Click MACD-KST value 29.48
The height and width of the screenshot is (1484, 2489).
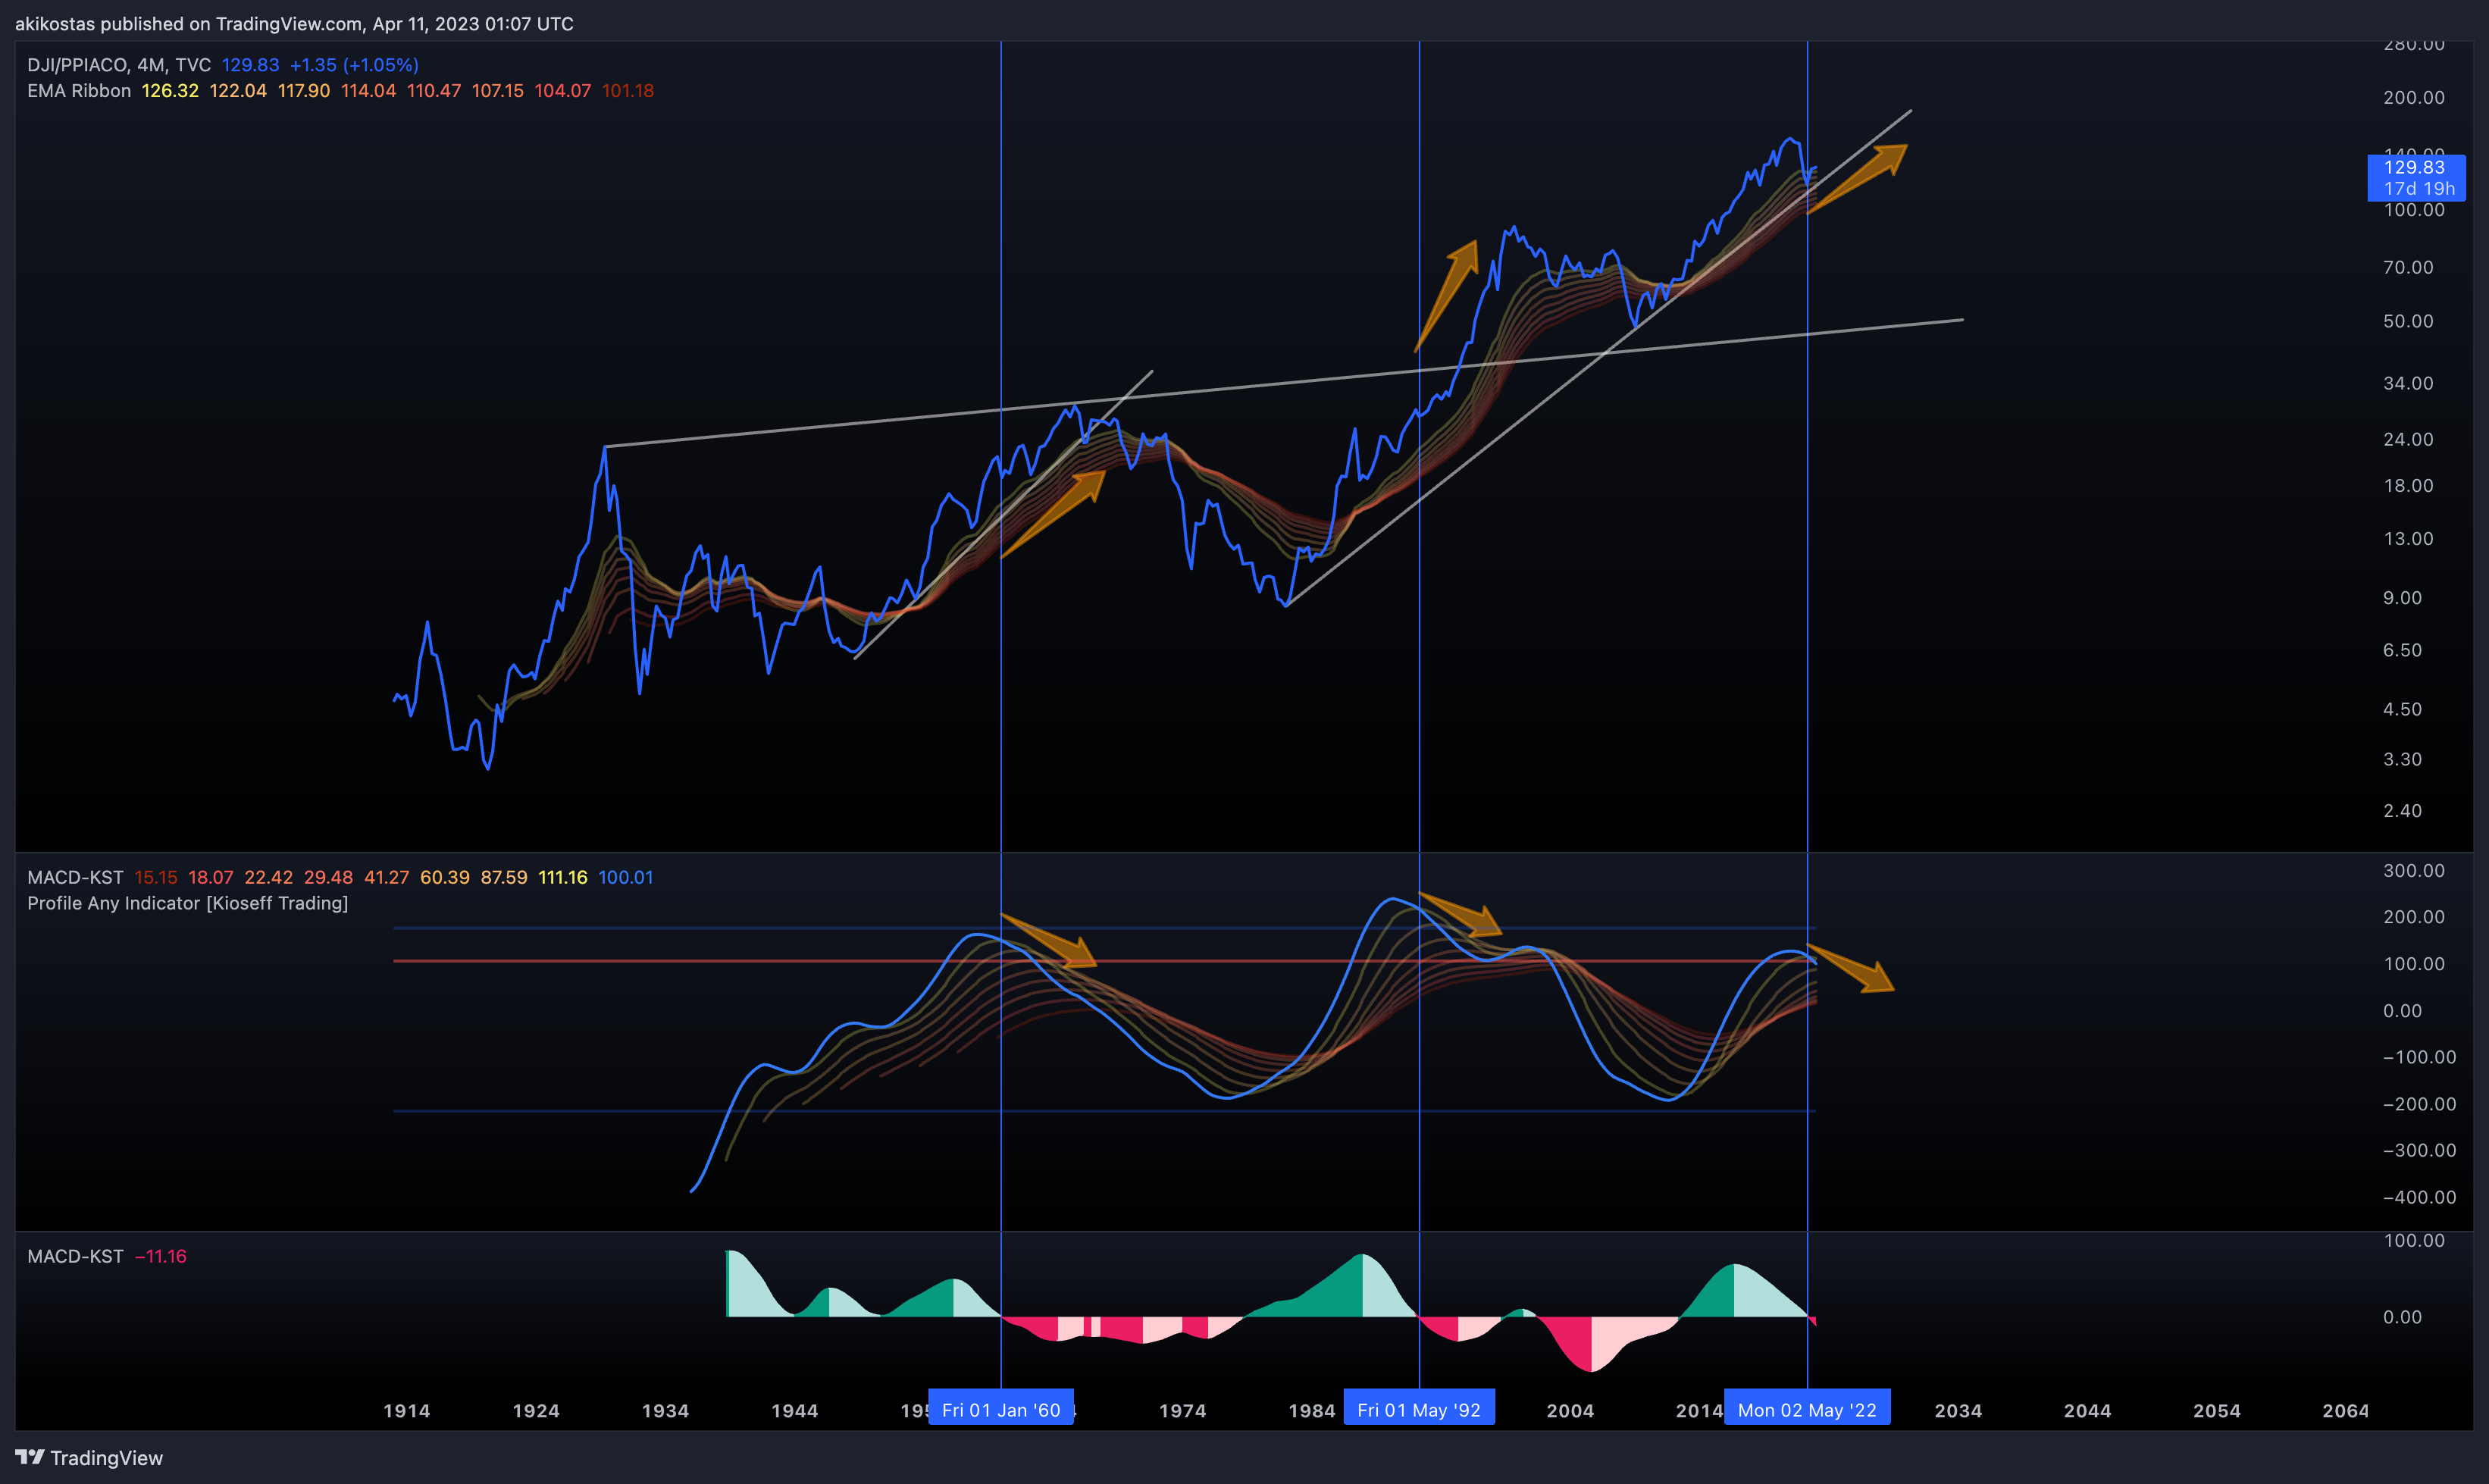tap(329, 878)
